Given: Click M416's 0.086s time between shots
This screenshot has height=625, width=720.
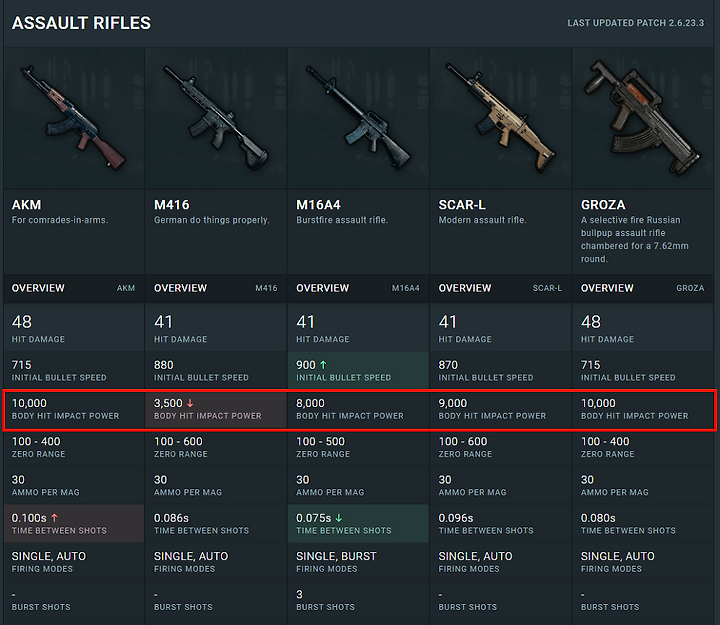Looking at the screenshot, I should 171,518.
